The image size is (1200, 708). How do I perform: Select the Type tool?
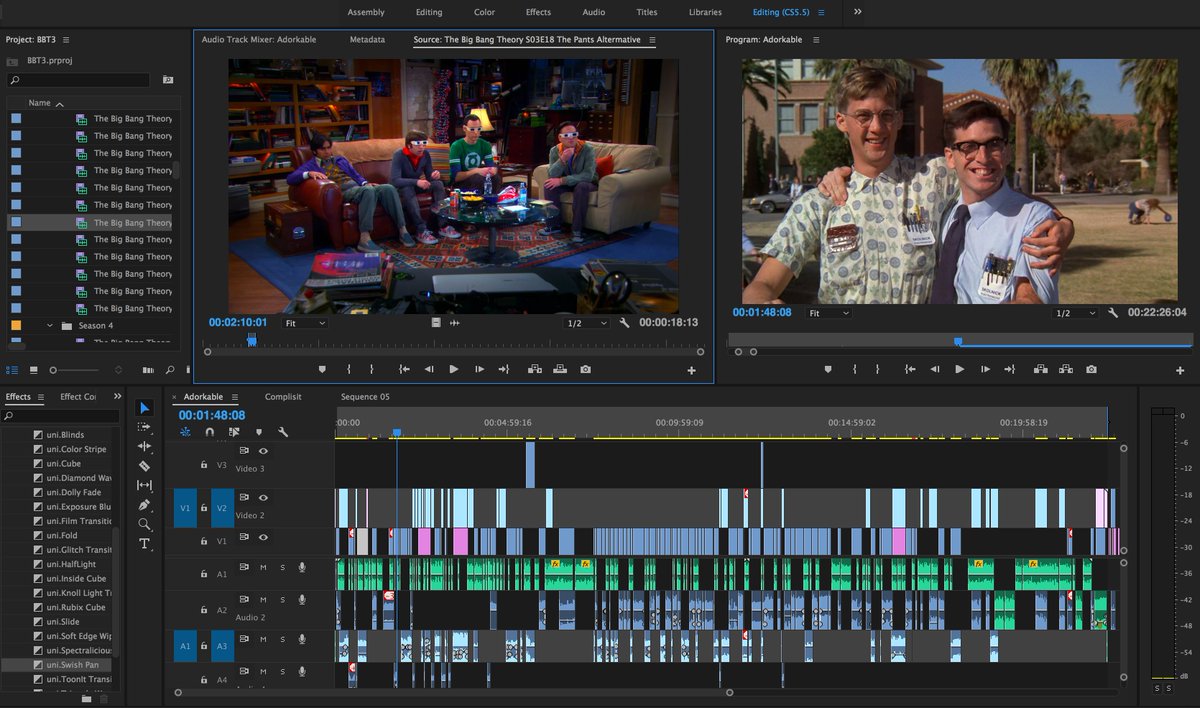point(144,544)
